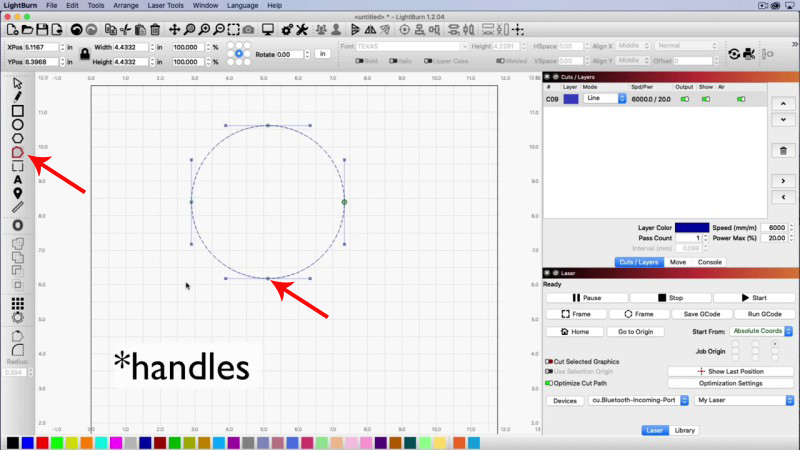Expand the Start From Absolute Coords dropdown
The height and width of the screenshot is (450, 800).
(761, 330)
